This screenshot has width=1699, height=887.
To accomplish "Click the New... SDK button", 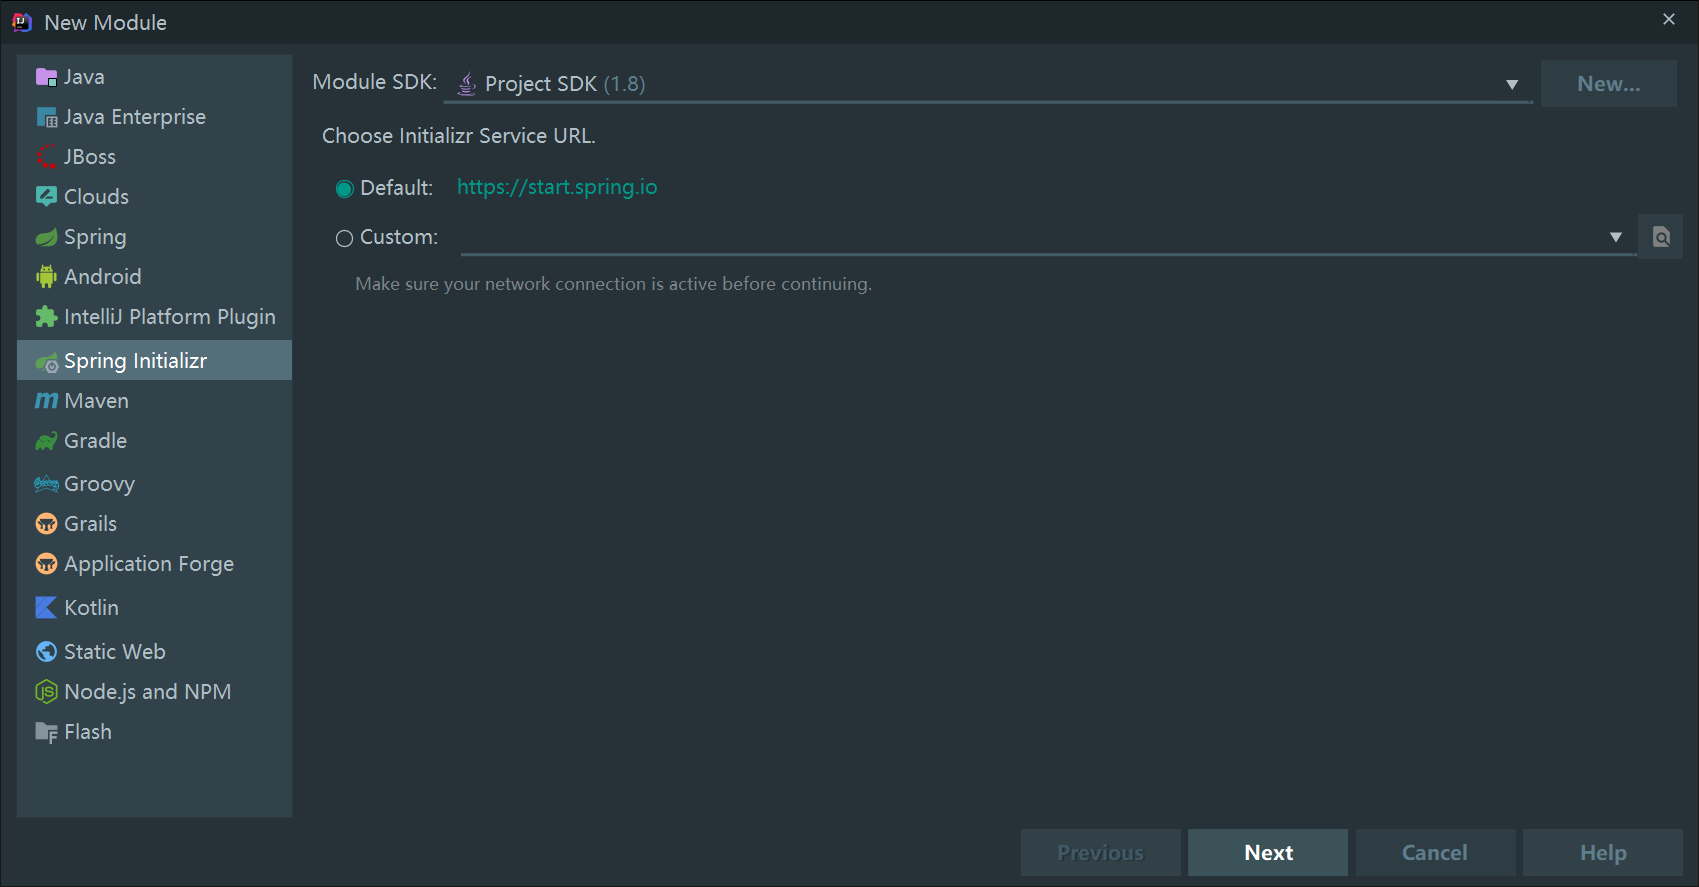I will 1608,84.
